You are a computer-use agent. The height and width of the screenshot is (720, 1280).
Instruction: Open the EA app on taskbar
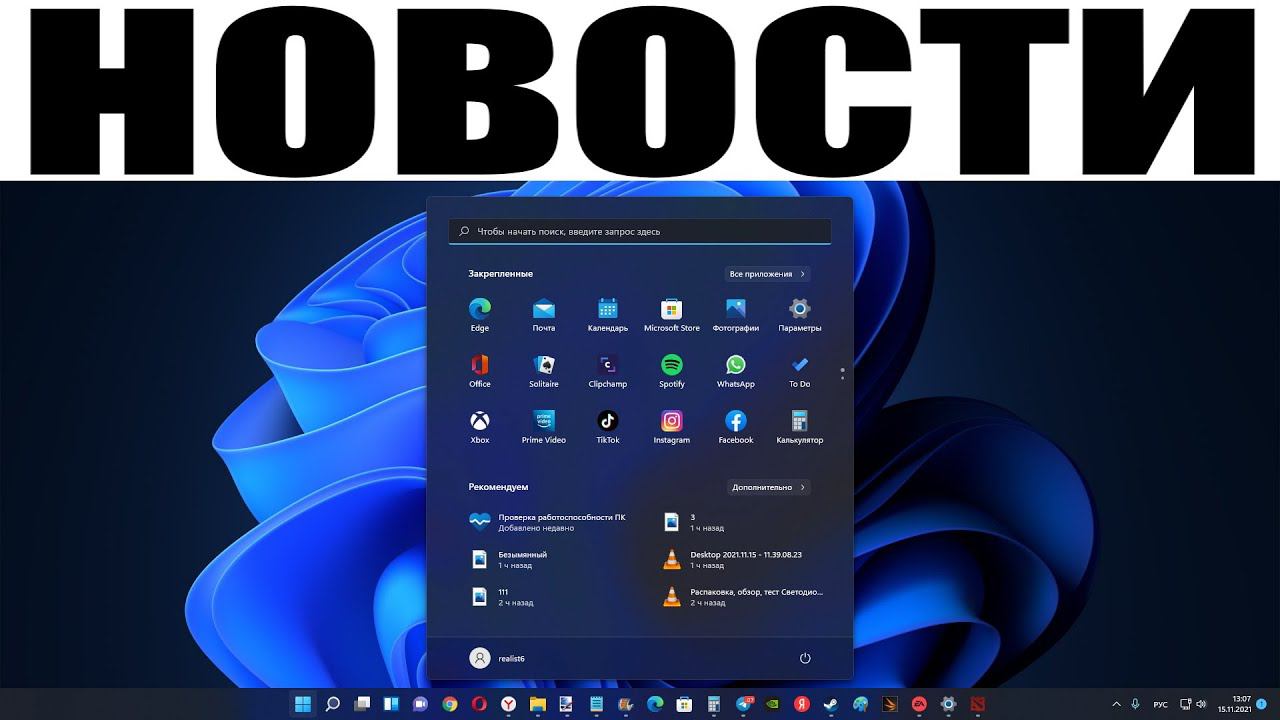click(x=919, y=704)
